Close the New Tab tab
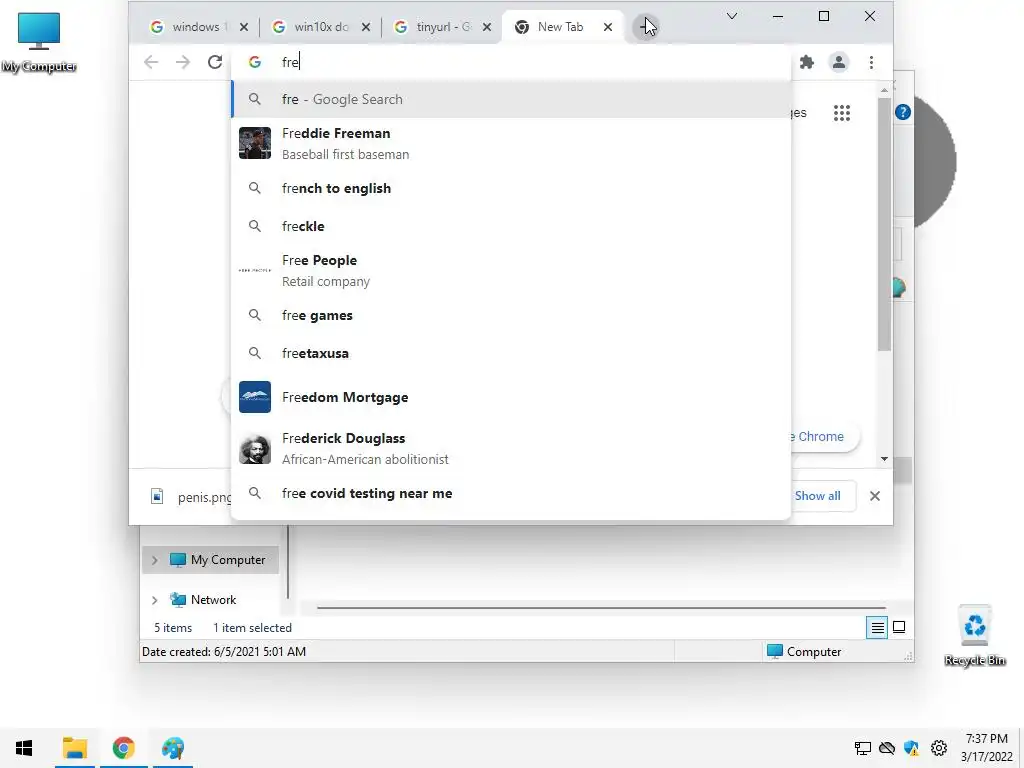This screenshot has width=1024, height=768. pyautogui.click(x=608, y=27)
